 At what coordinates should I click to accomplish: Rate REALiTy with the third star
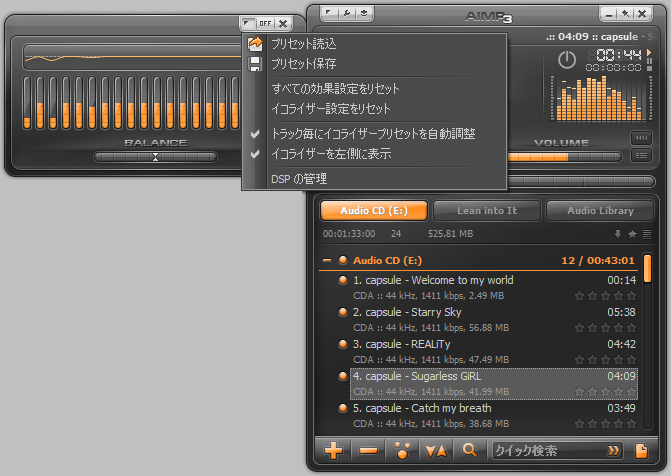606,360
